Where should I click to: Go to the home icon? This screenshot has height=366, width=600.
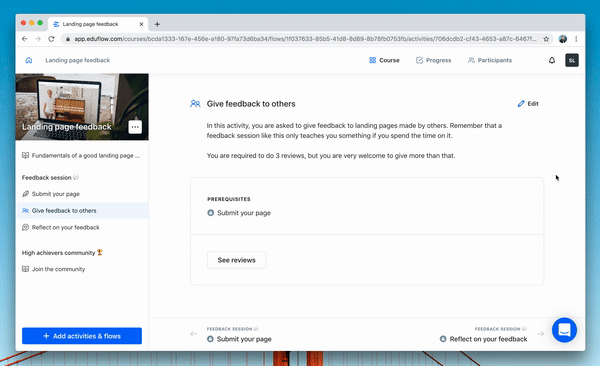(29, 60)
